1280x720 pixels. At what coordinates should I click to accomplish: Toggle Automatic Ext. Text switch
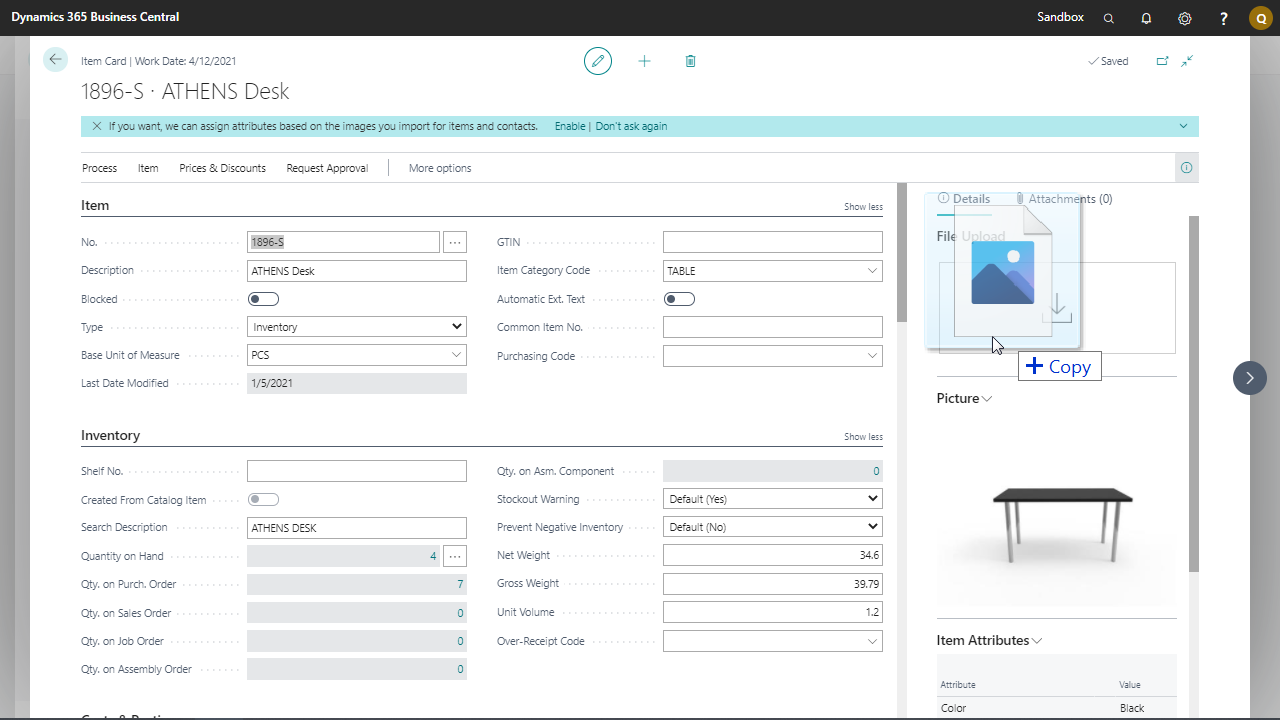click(679, 299)
